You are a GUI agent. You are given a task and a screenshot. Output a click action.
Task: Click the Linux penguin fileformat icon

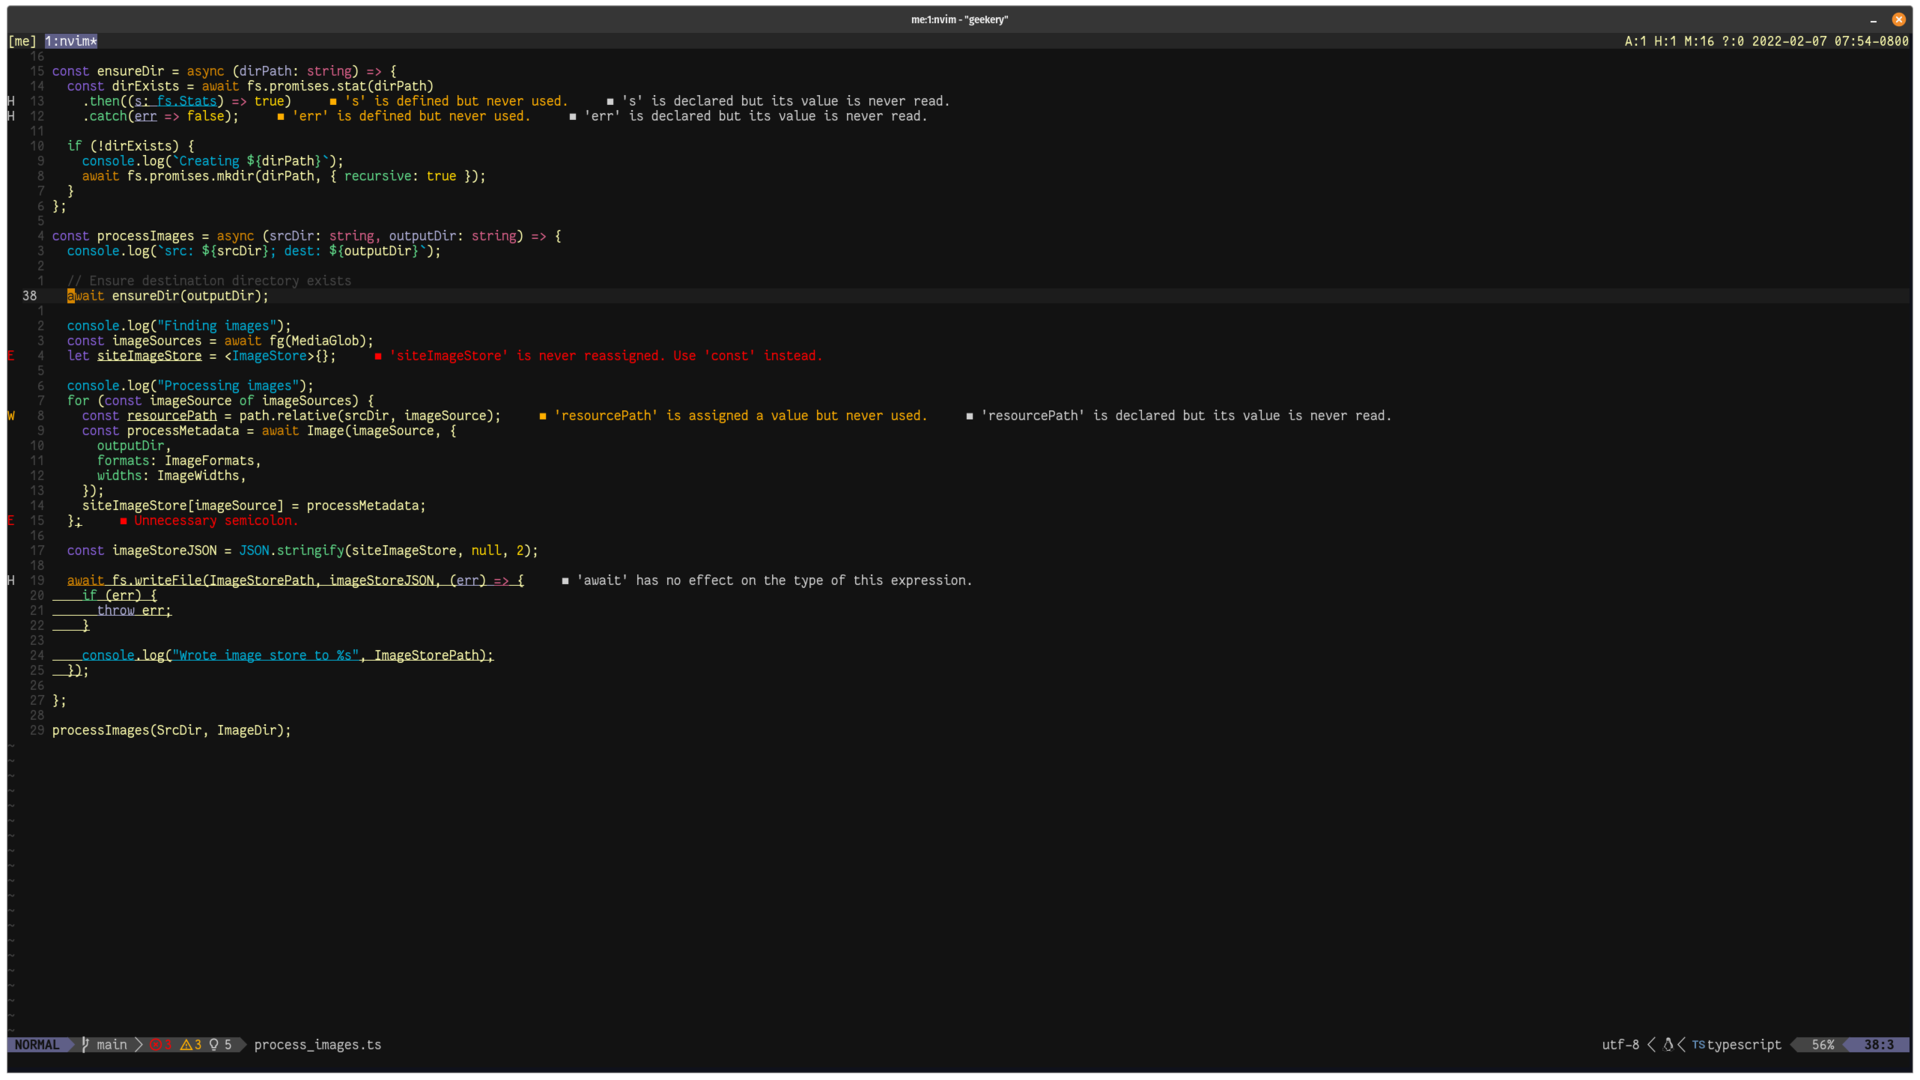pos(1668,1044)
